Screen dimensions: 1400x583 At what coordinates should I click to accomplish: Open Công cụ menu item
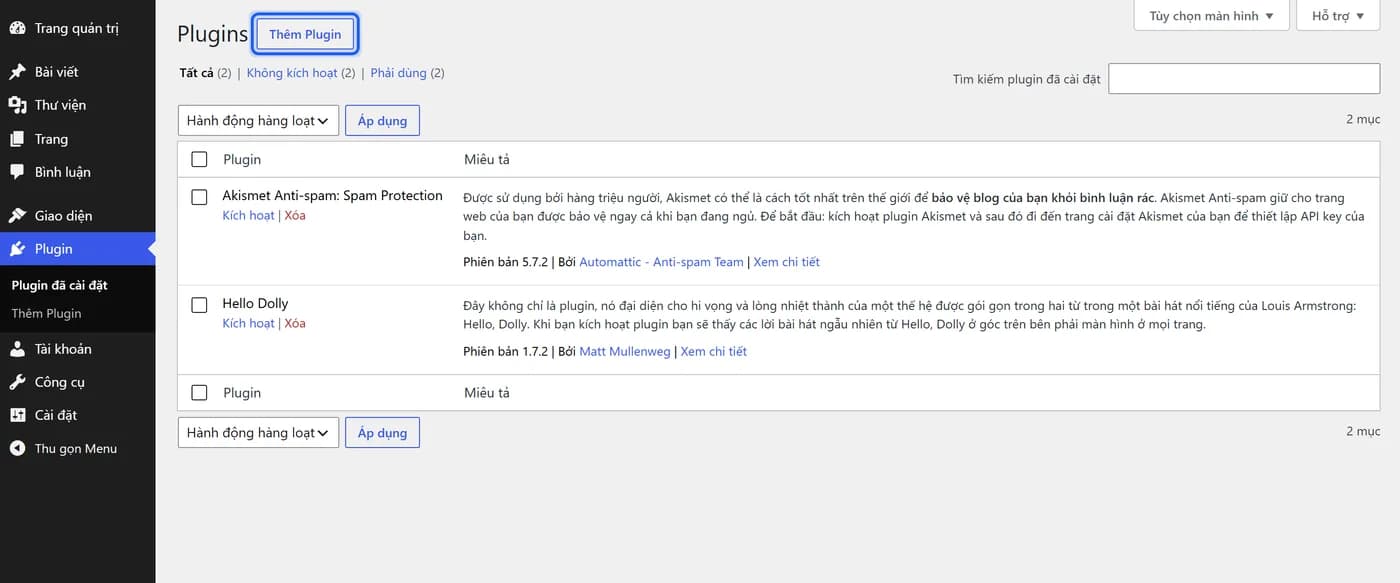click(78, 382)
